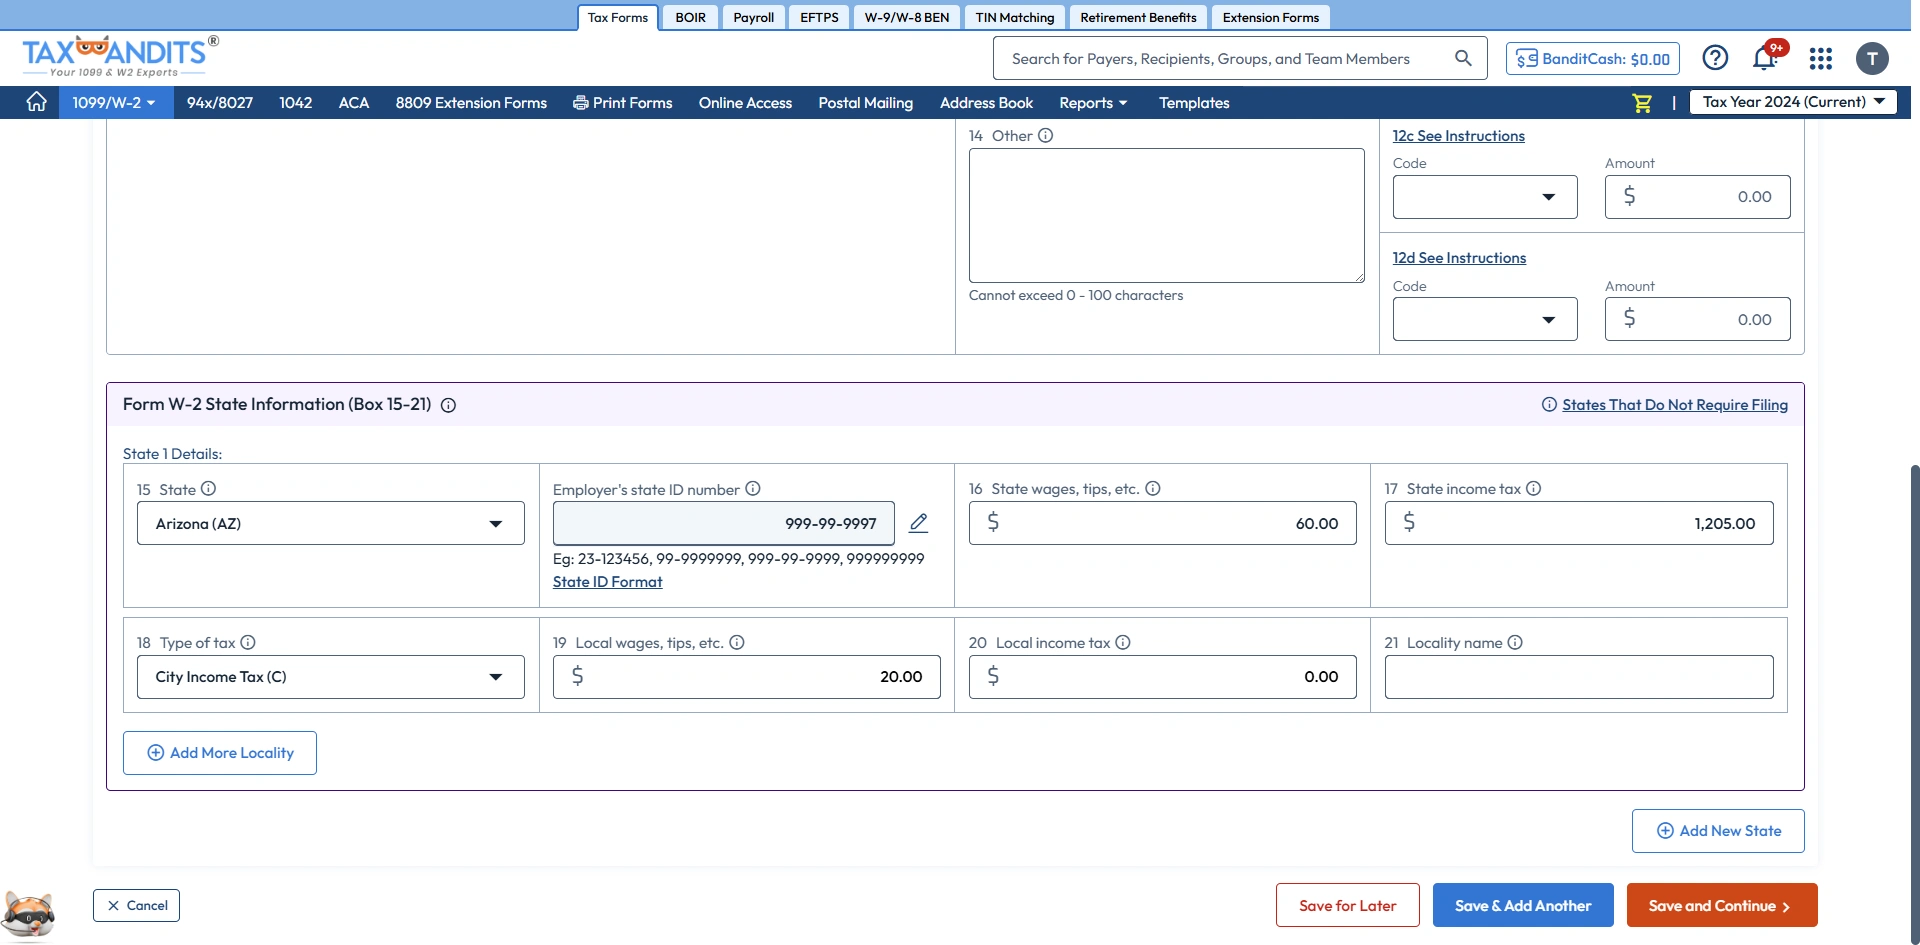Open the notifications bell with 9+ badge
The width and height of the screenshot is (1920, 945).
1764,58
